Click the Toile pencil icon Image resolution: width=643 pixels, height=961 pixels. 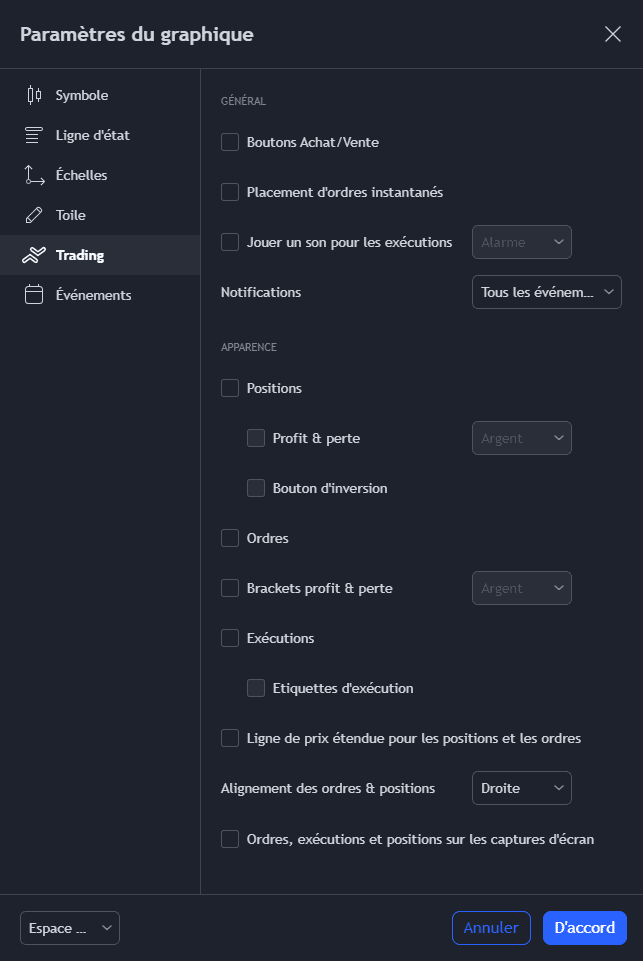tap(34, 215)
